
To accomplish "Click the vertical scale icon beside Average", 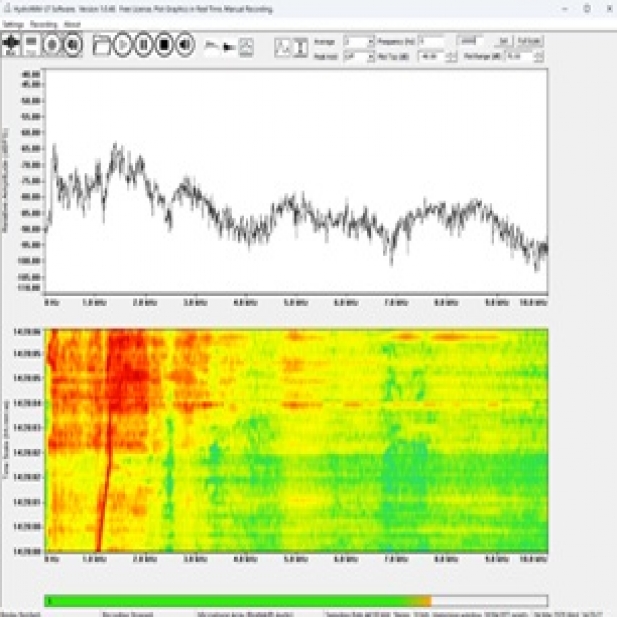I will click(299, 45).
